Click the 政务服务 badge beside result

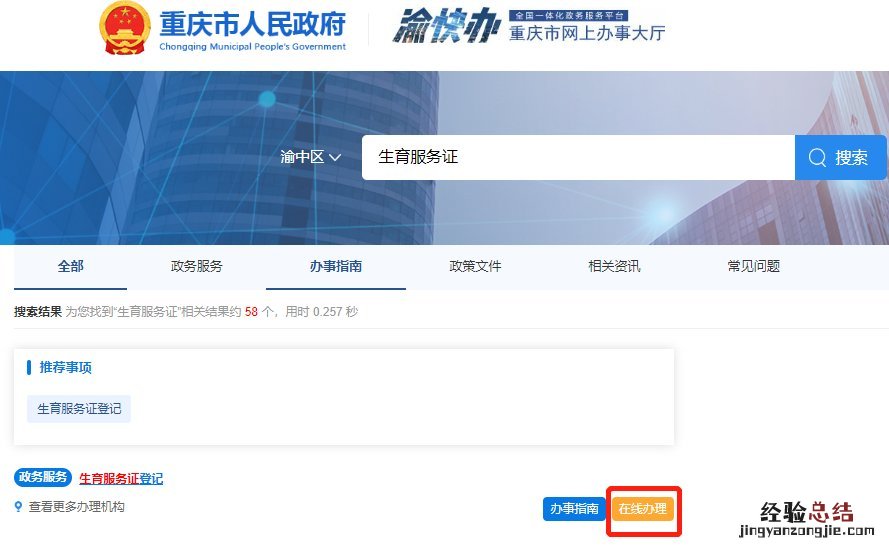[43, 477]
